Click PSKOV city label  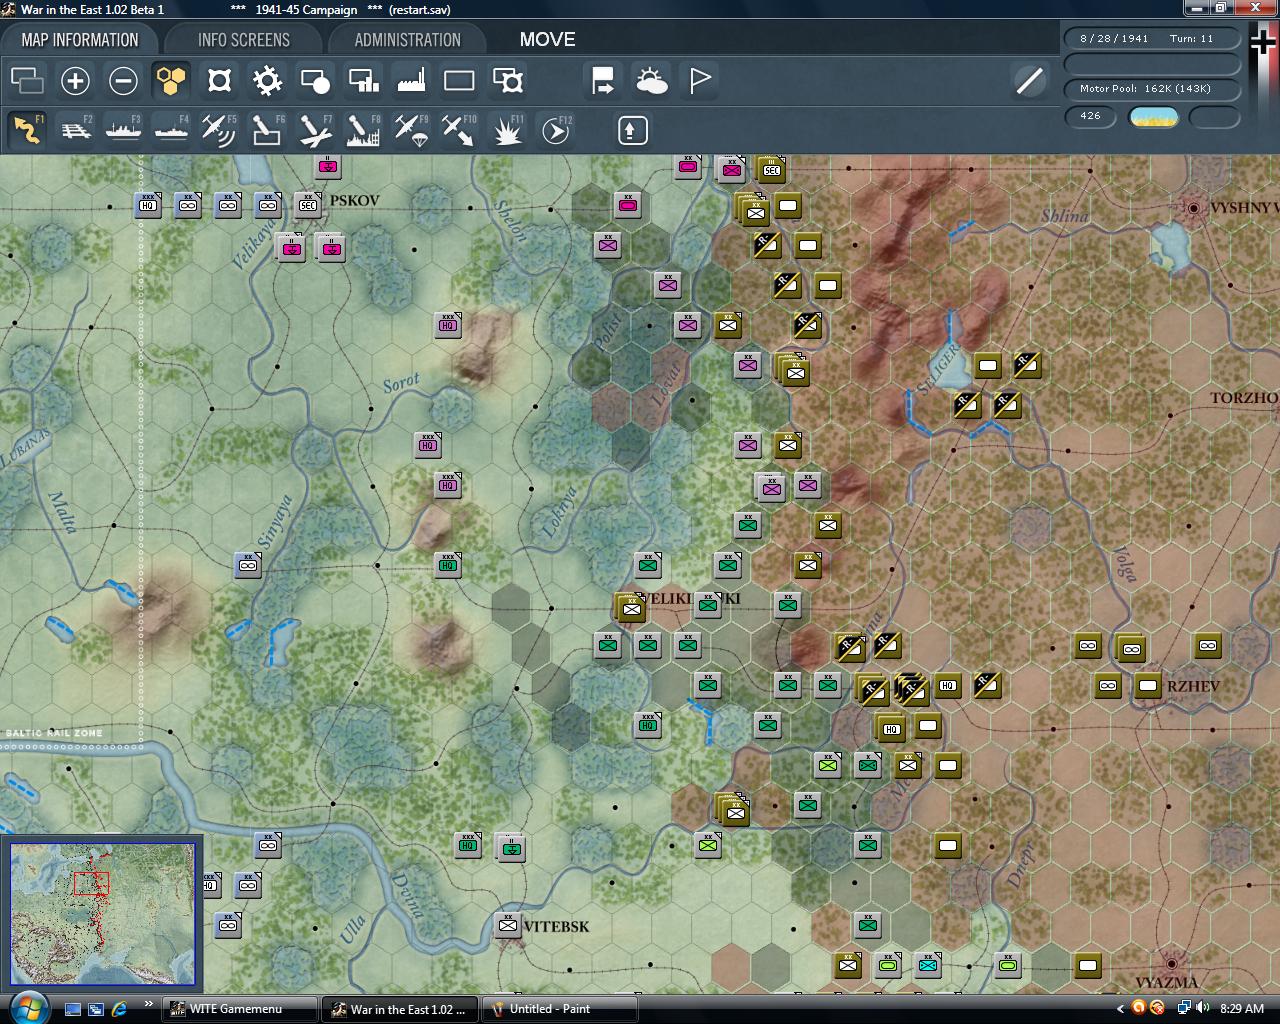click(x=355, y=200)
